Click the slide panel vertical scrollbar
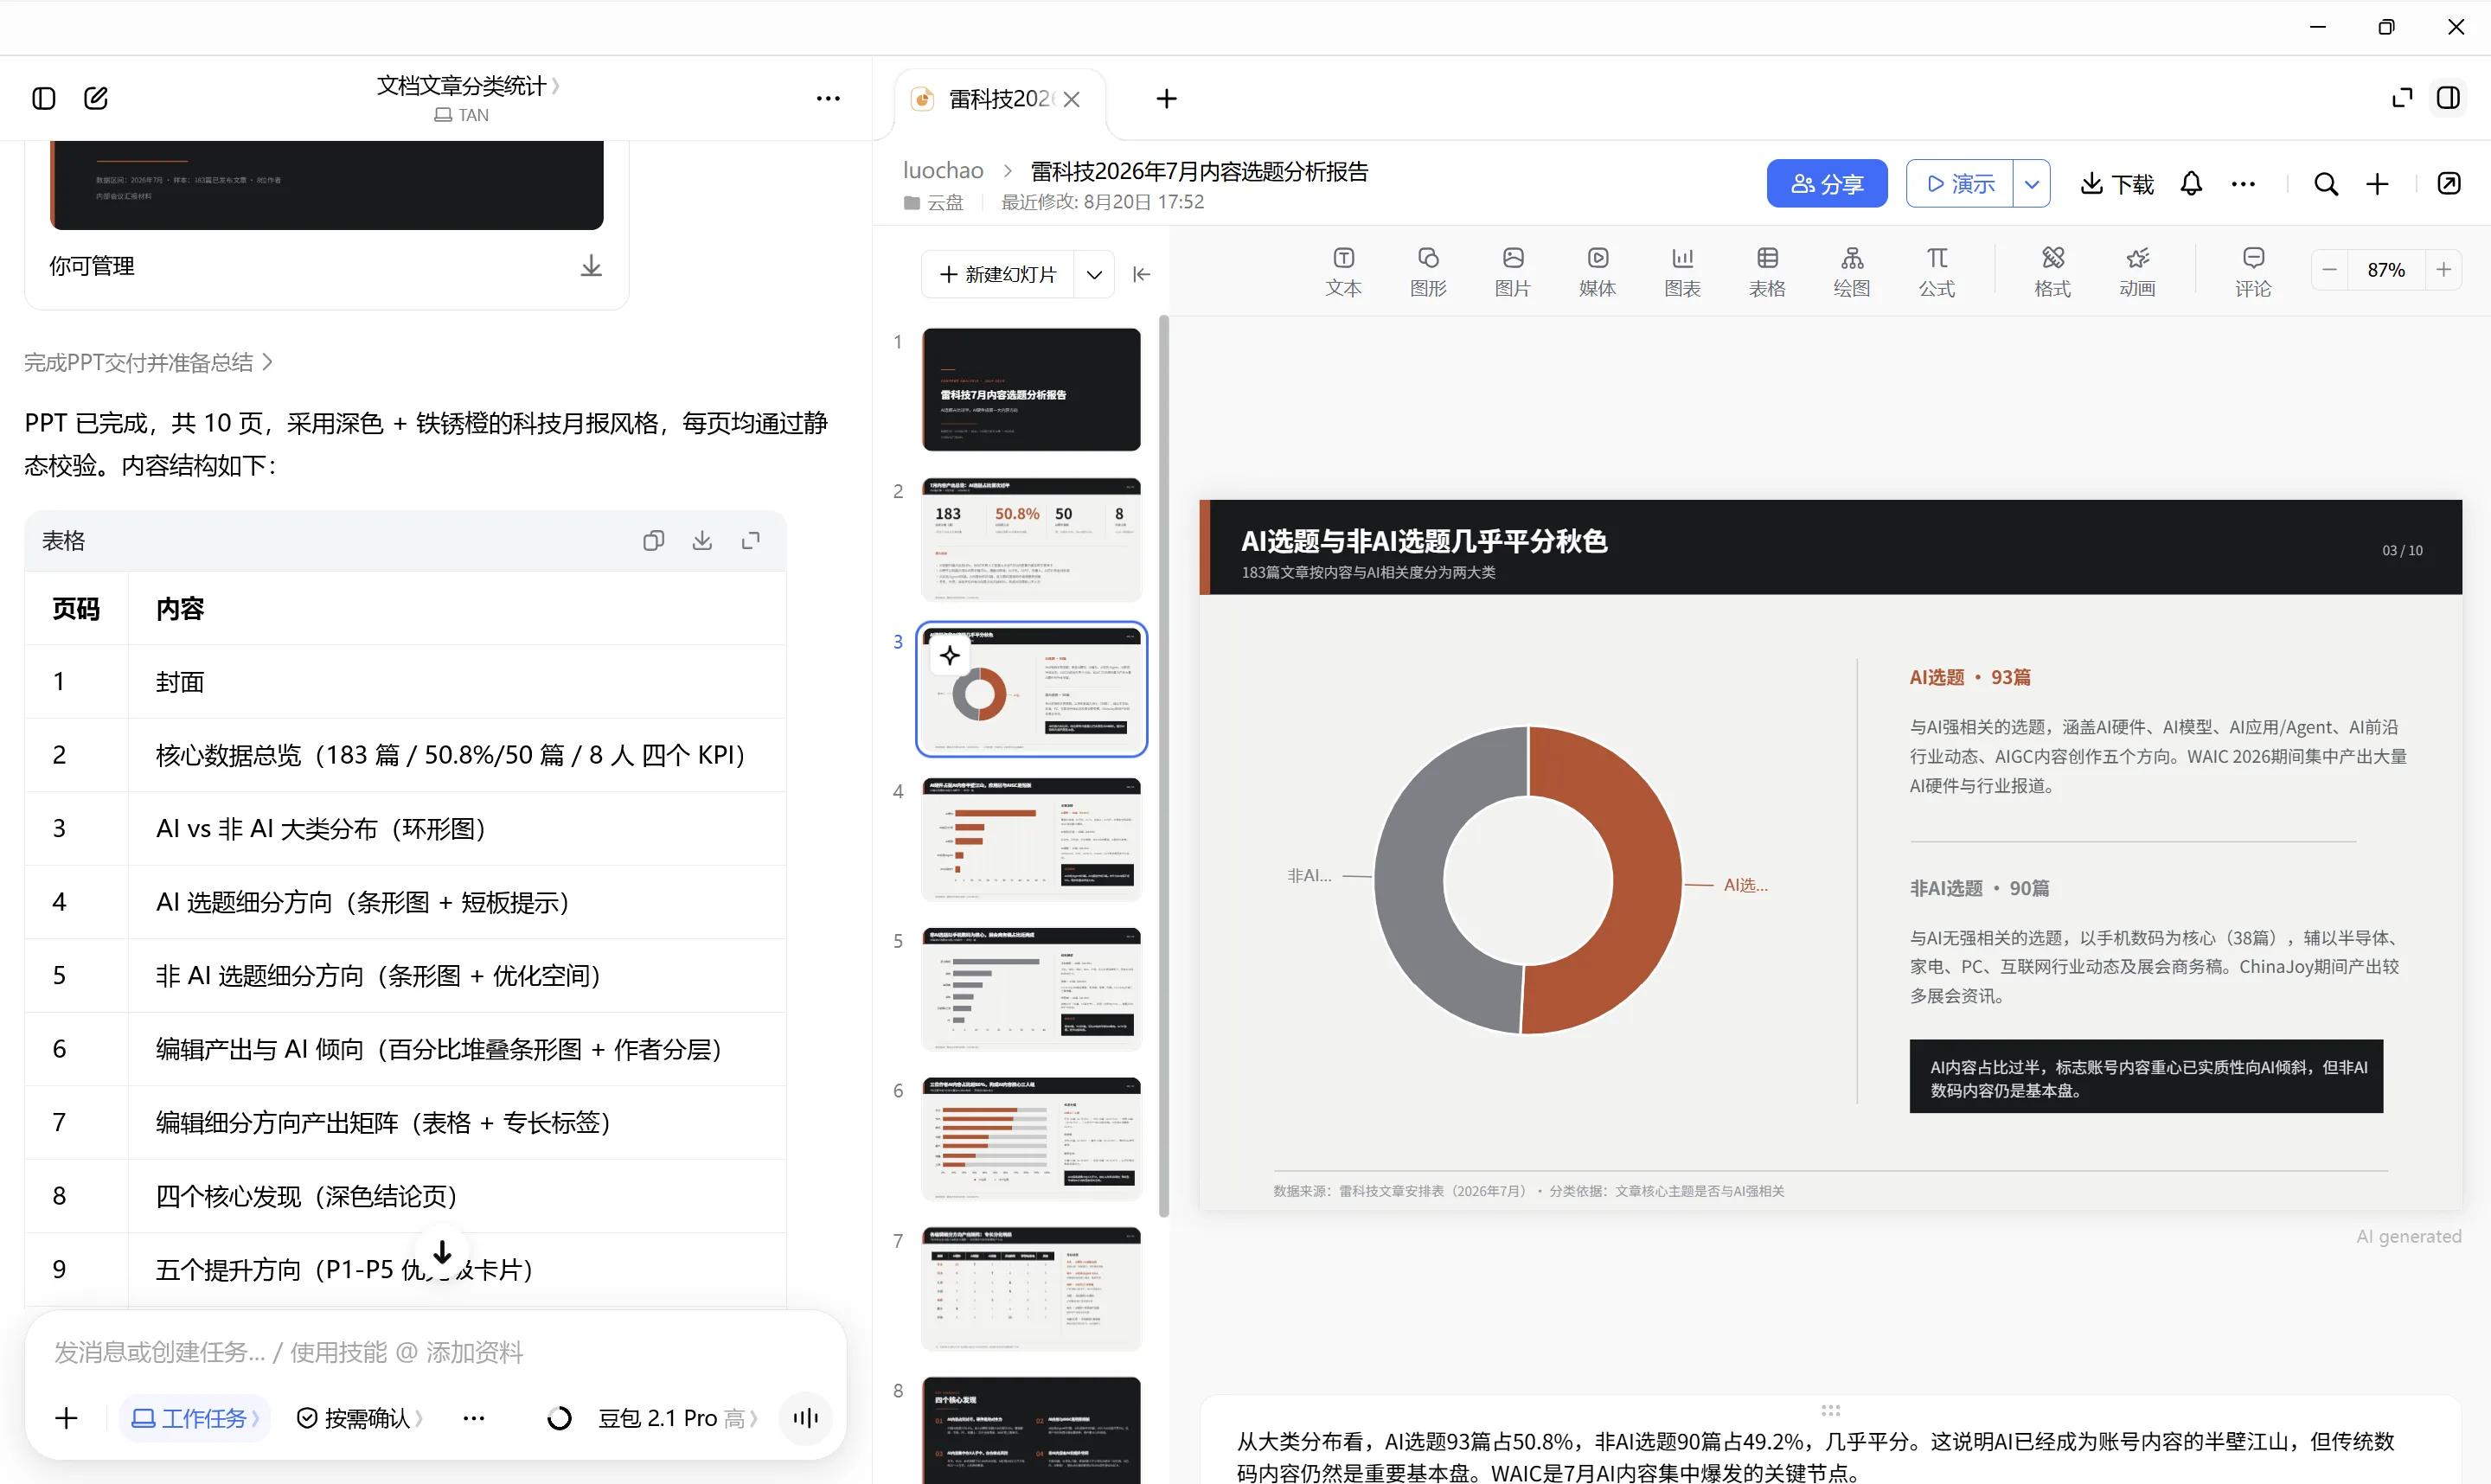This screenshot has width=2491, height=1484. 1163,766
